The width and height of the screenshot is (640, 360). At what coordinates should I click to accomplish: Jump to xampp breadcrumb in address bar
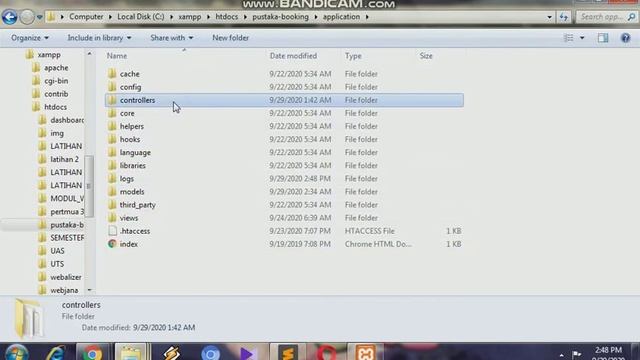[190, 17]
